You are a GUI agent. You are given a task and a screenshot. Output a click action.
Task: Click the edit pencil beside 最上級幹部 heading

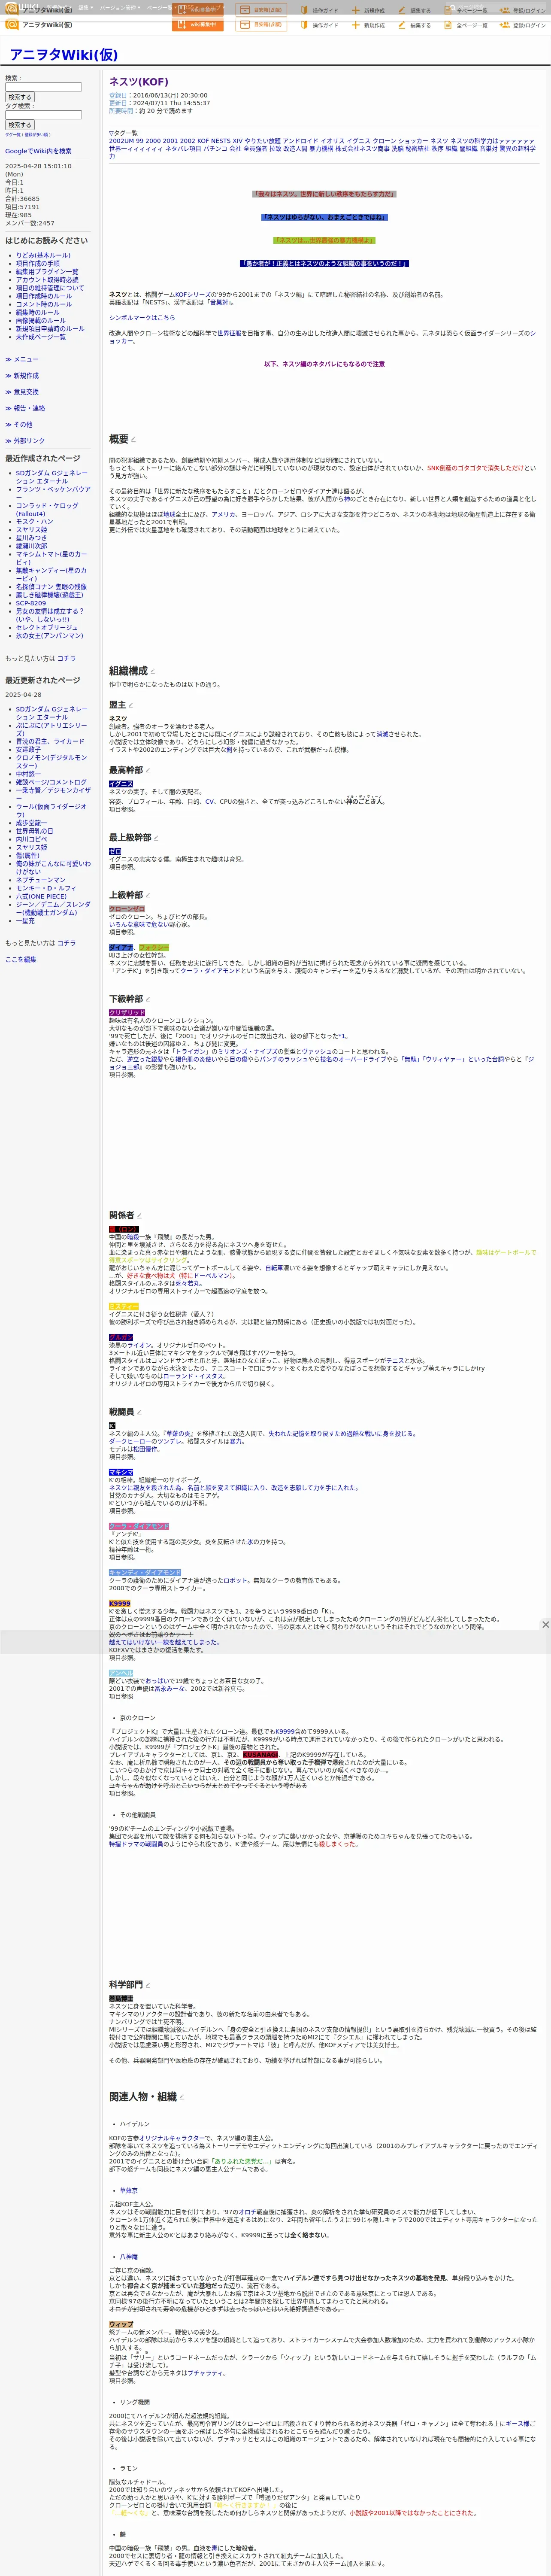point(156,838)
